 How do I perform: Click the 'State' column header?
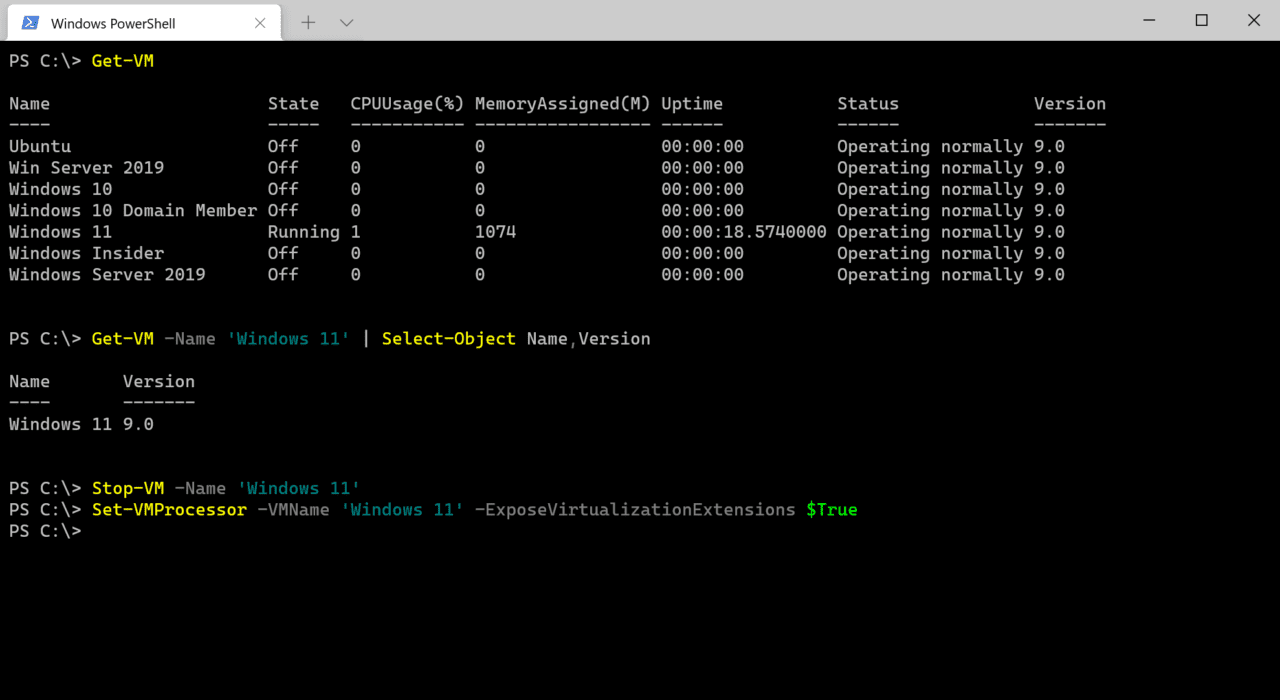click(293, 104)
